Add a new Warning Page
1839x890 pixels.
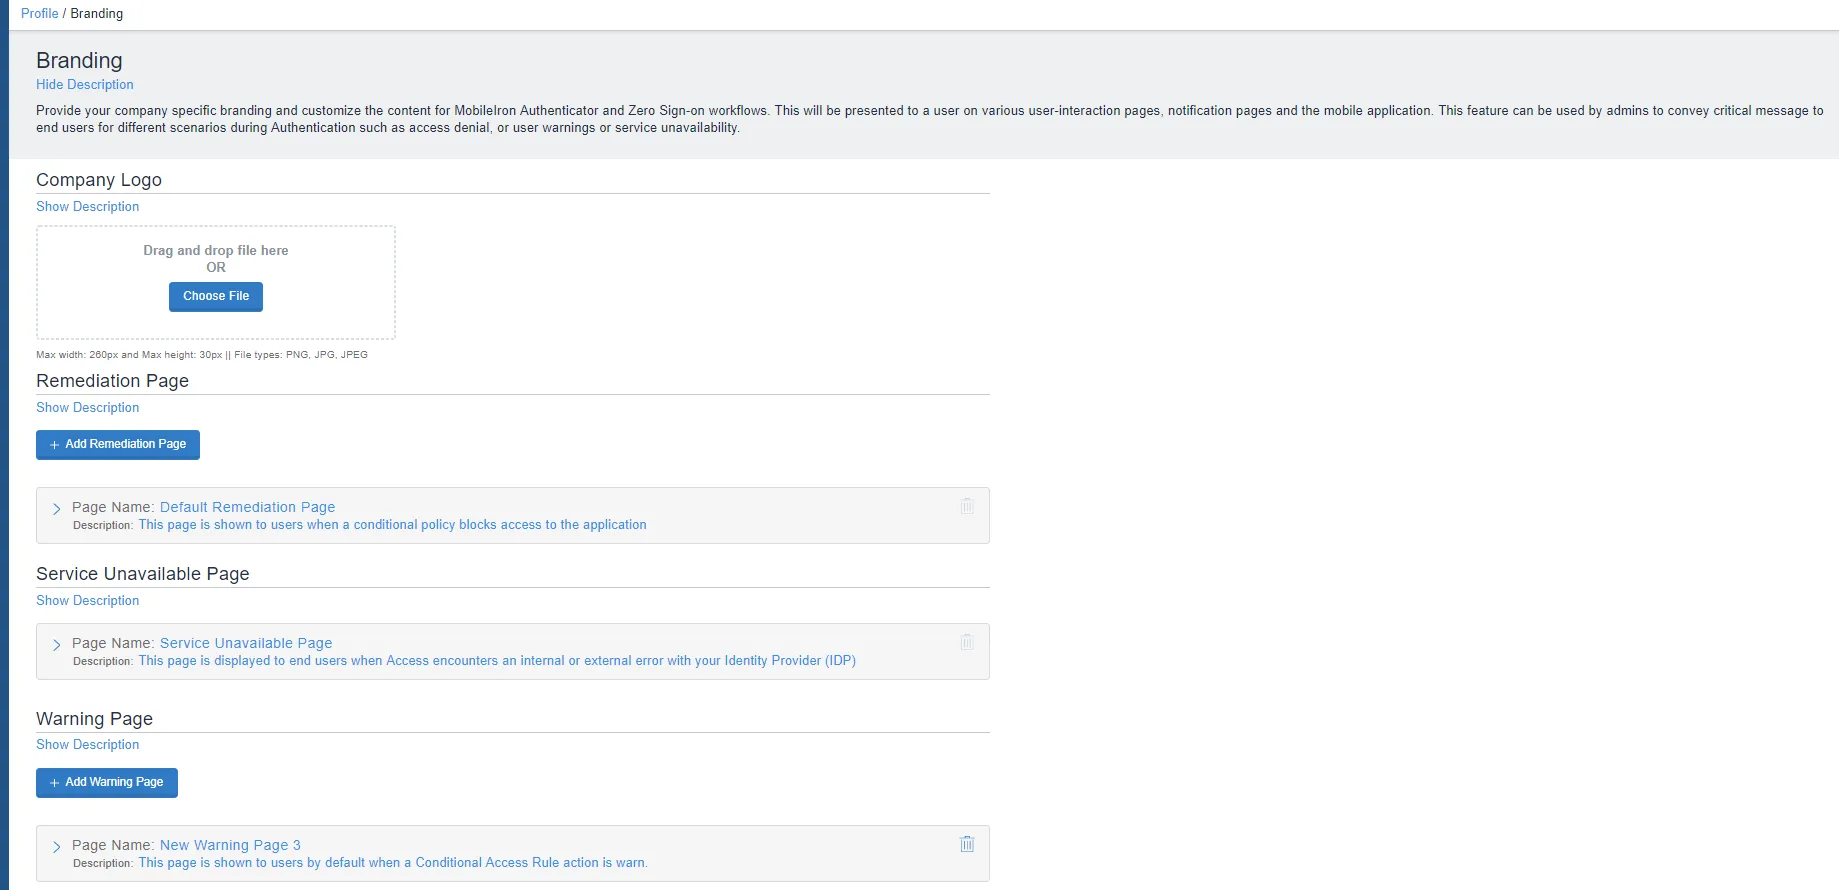pyautogui.click(x=107, y=783)
